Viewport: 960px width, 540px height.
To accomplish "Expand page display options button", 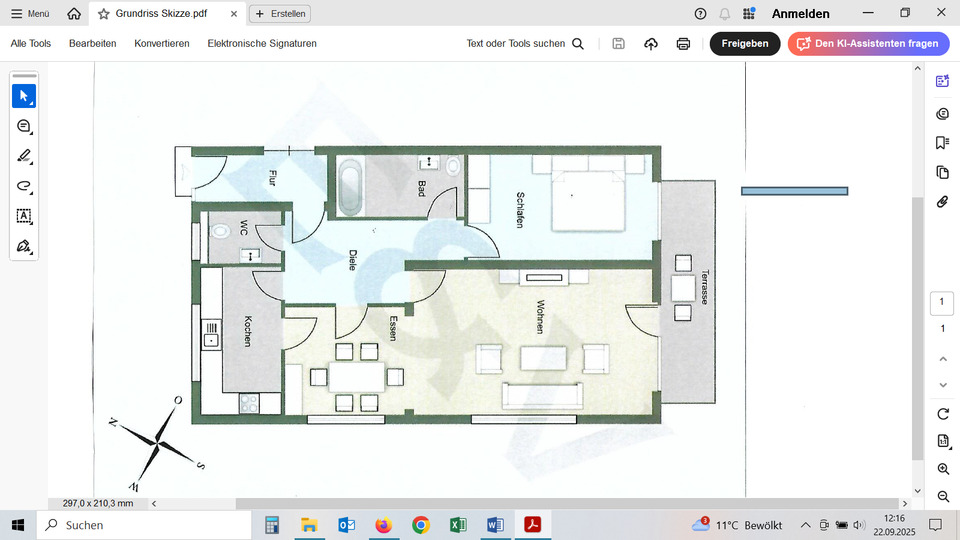I will pos(943,441).
